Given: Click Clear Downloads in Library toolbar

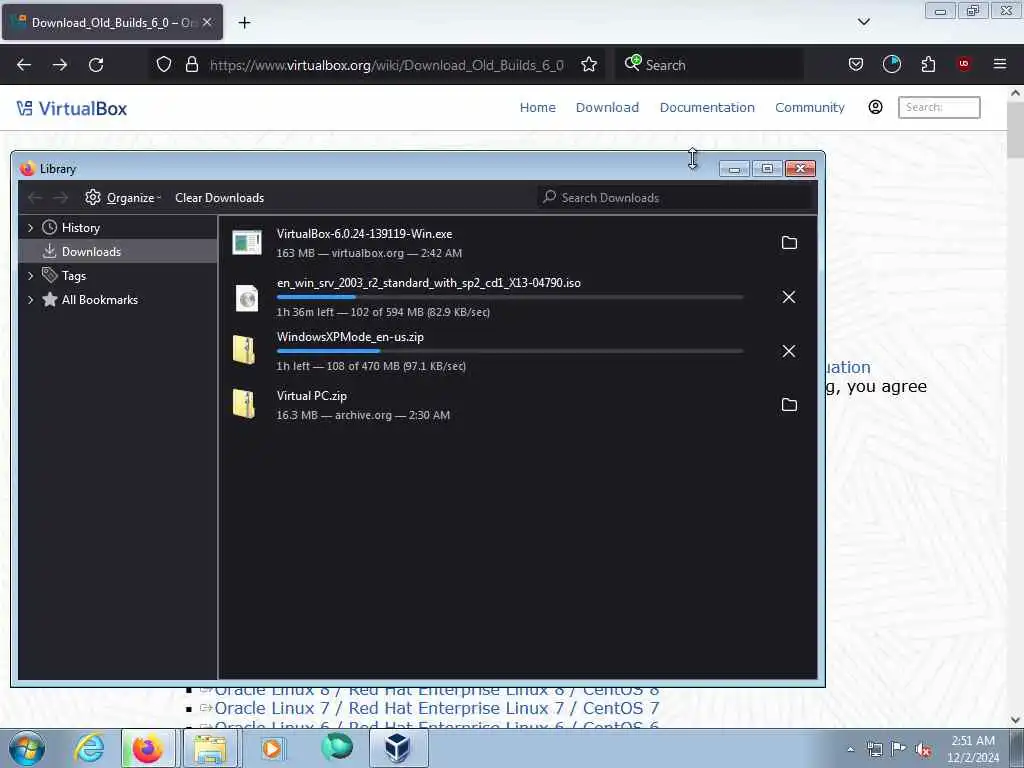Looking at the screenshot, I should [x=219, y=198].
